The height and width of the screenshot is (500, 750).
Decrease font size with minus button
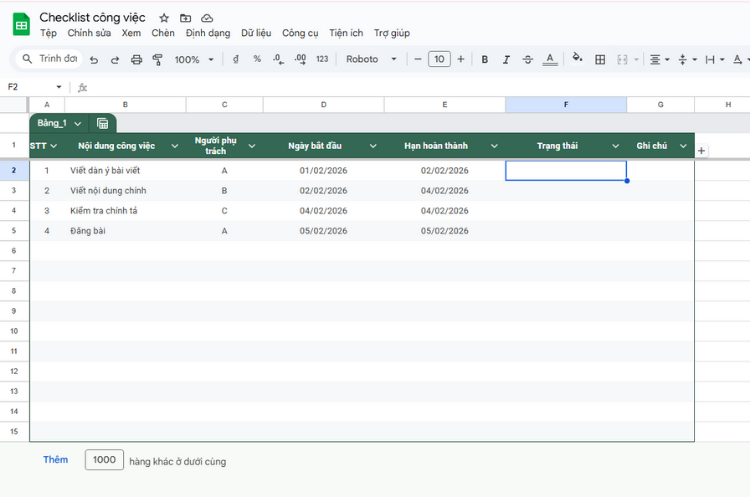[418, 59]
